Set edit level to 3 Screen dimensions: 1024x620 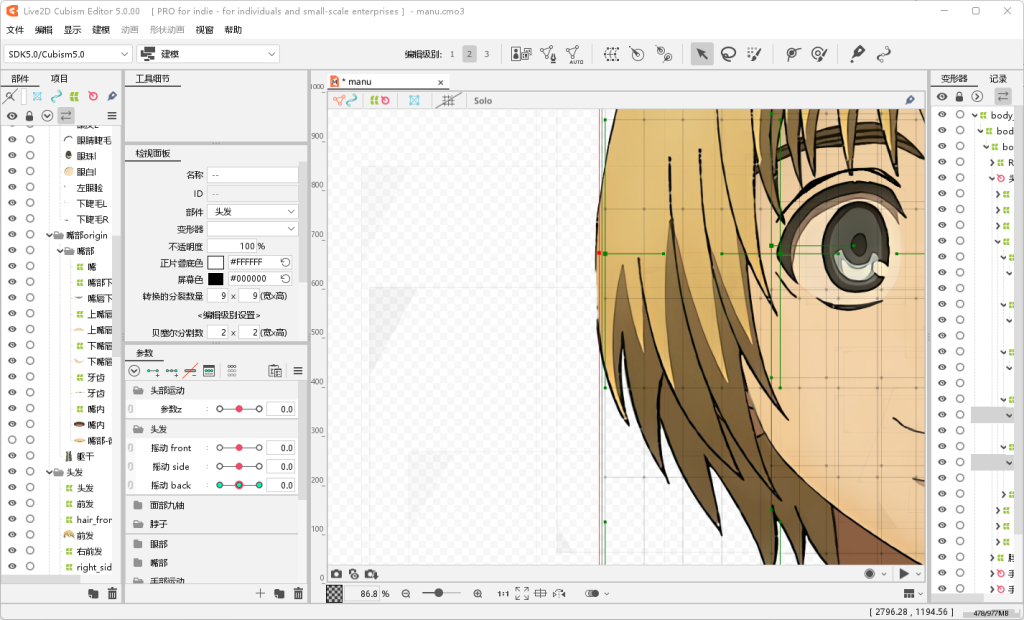coord(487,54)
